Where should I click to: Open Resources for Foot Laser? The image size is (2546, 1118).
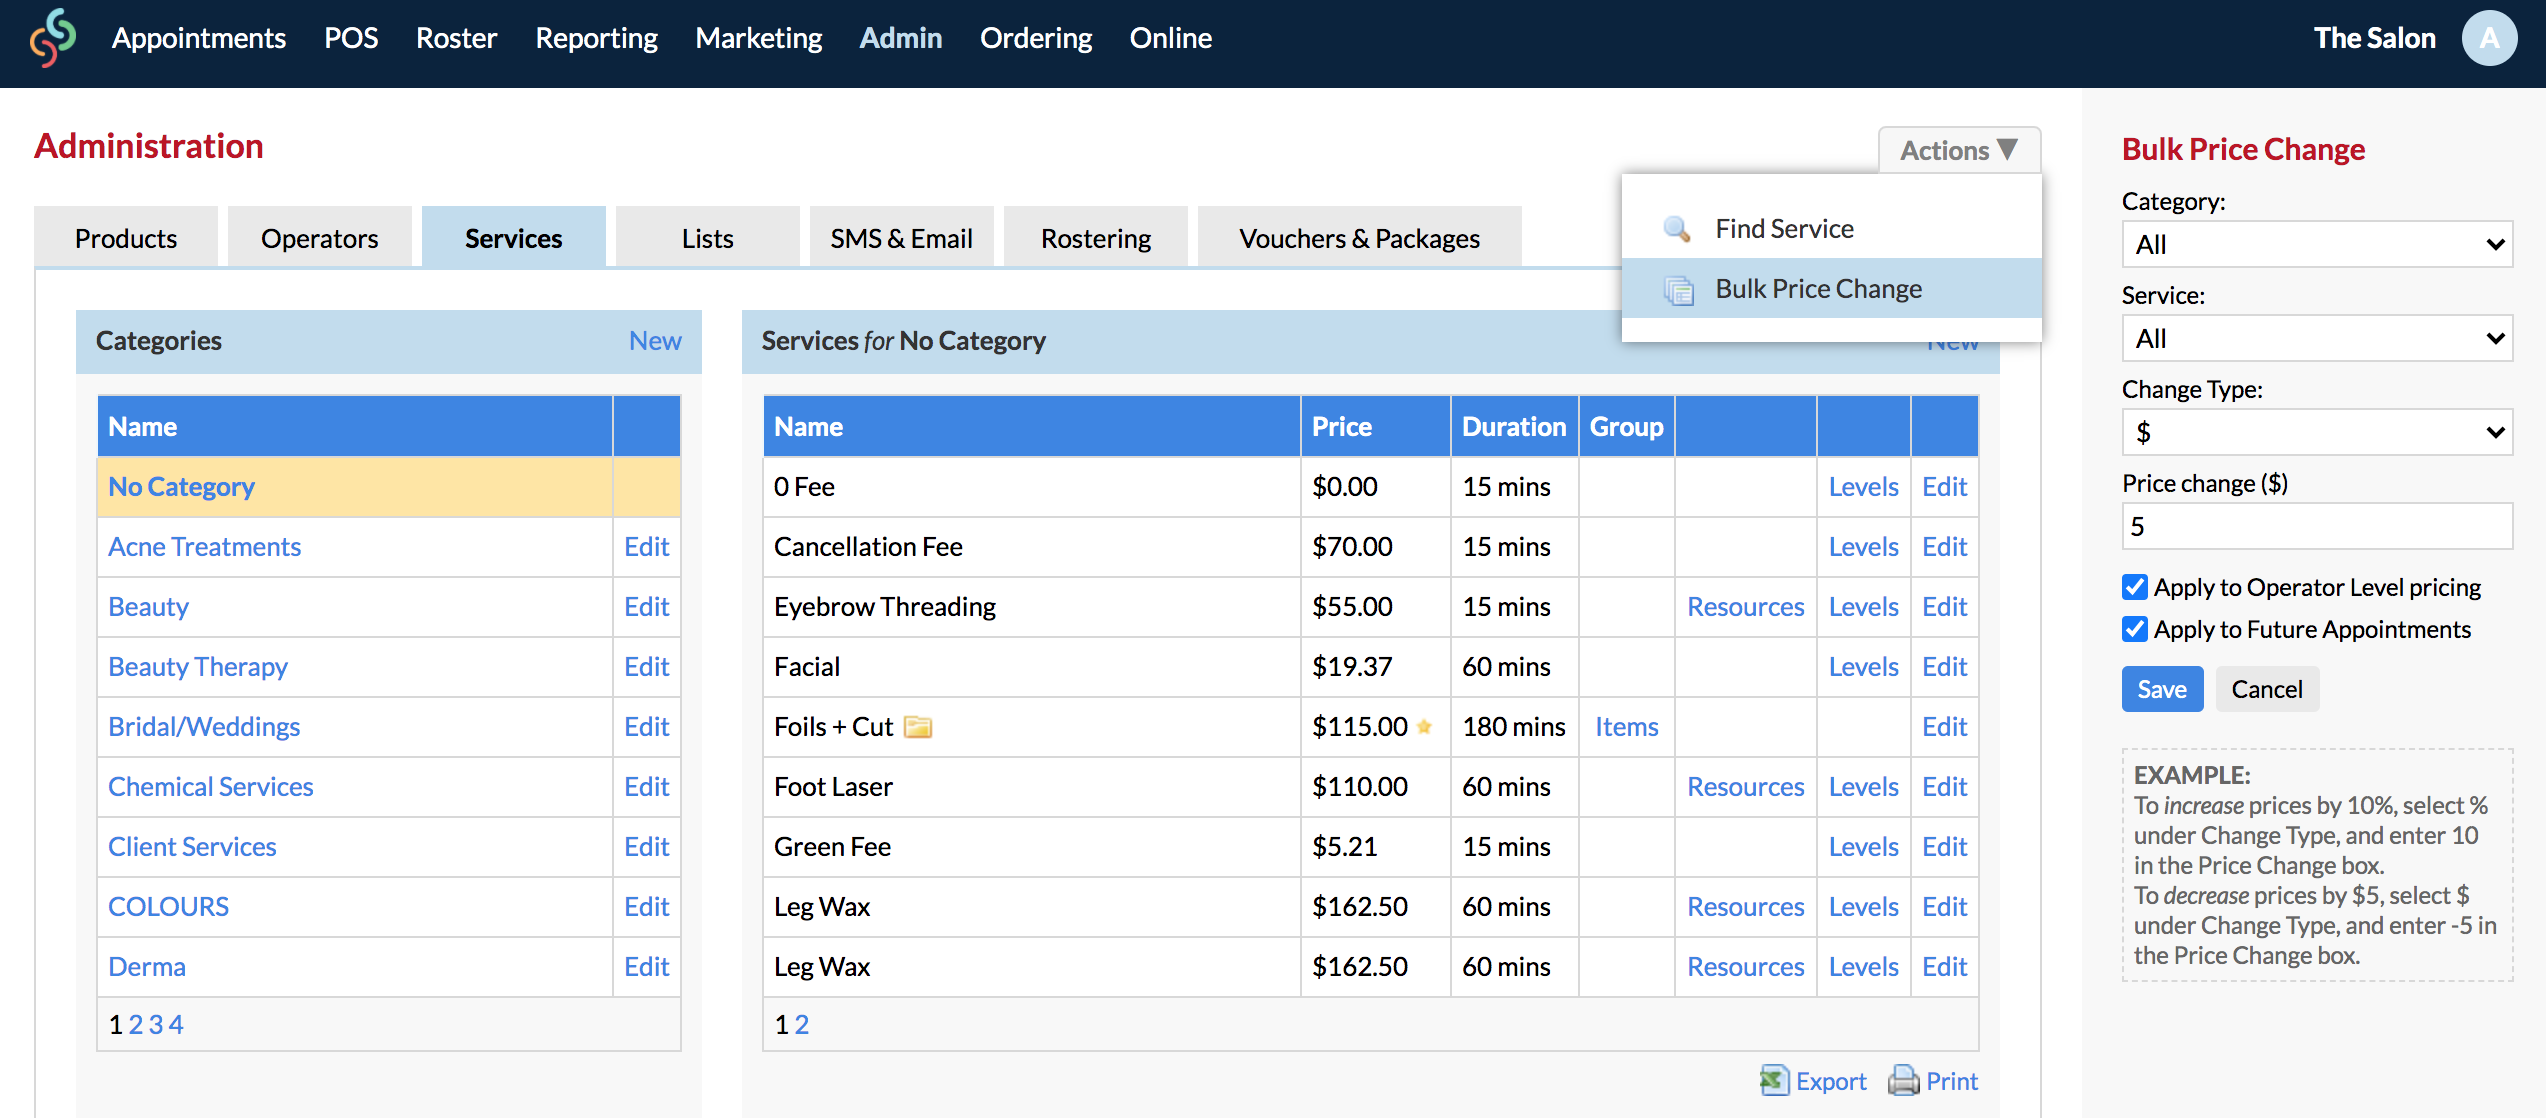click(1745, 787)
